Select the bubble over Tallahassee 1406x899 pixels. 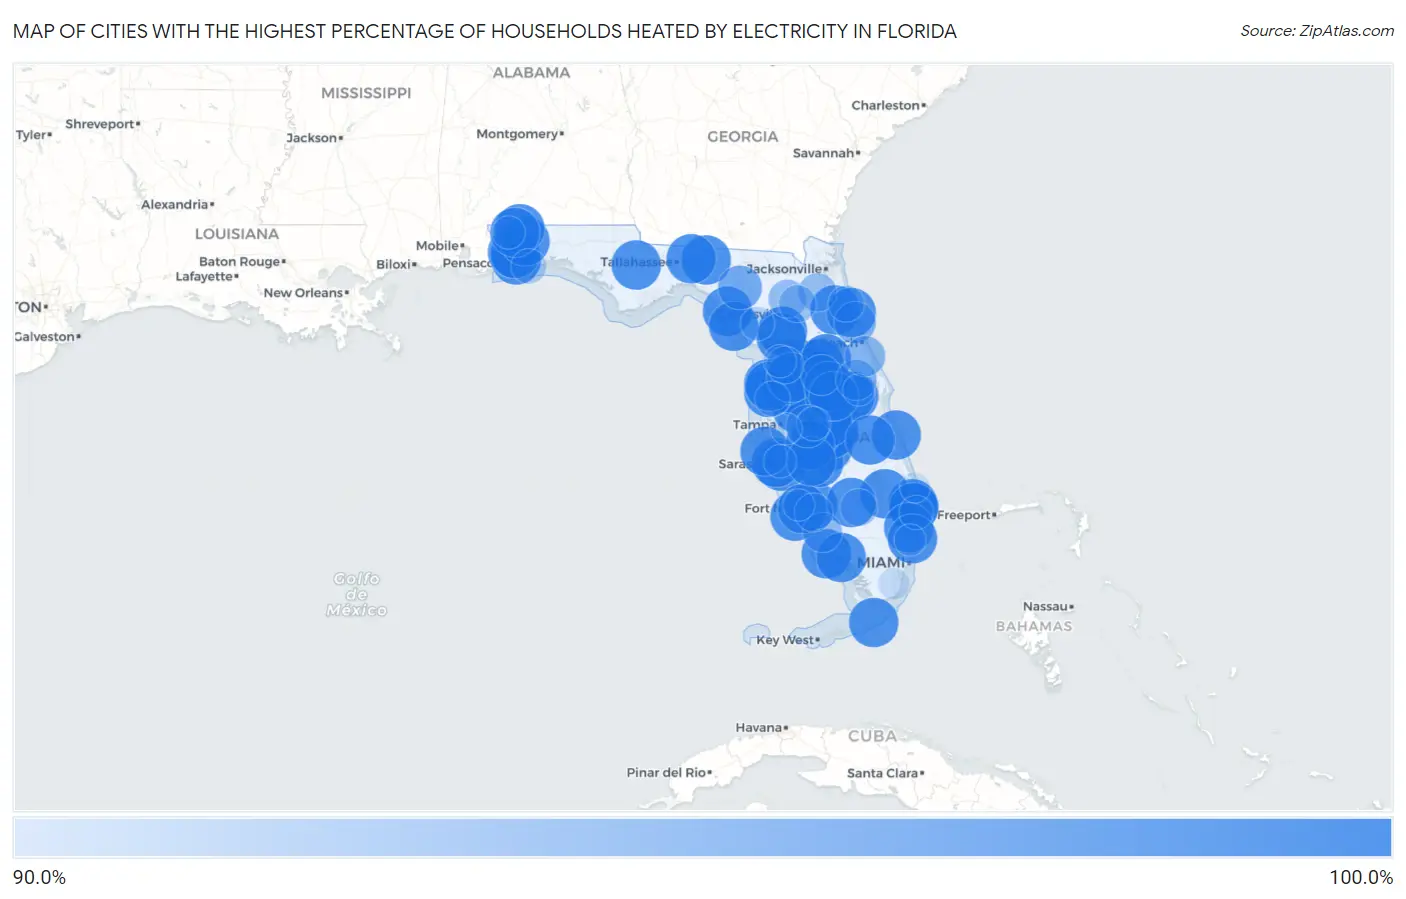click(636, 264)
